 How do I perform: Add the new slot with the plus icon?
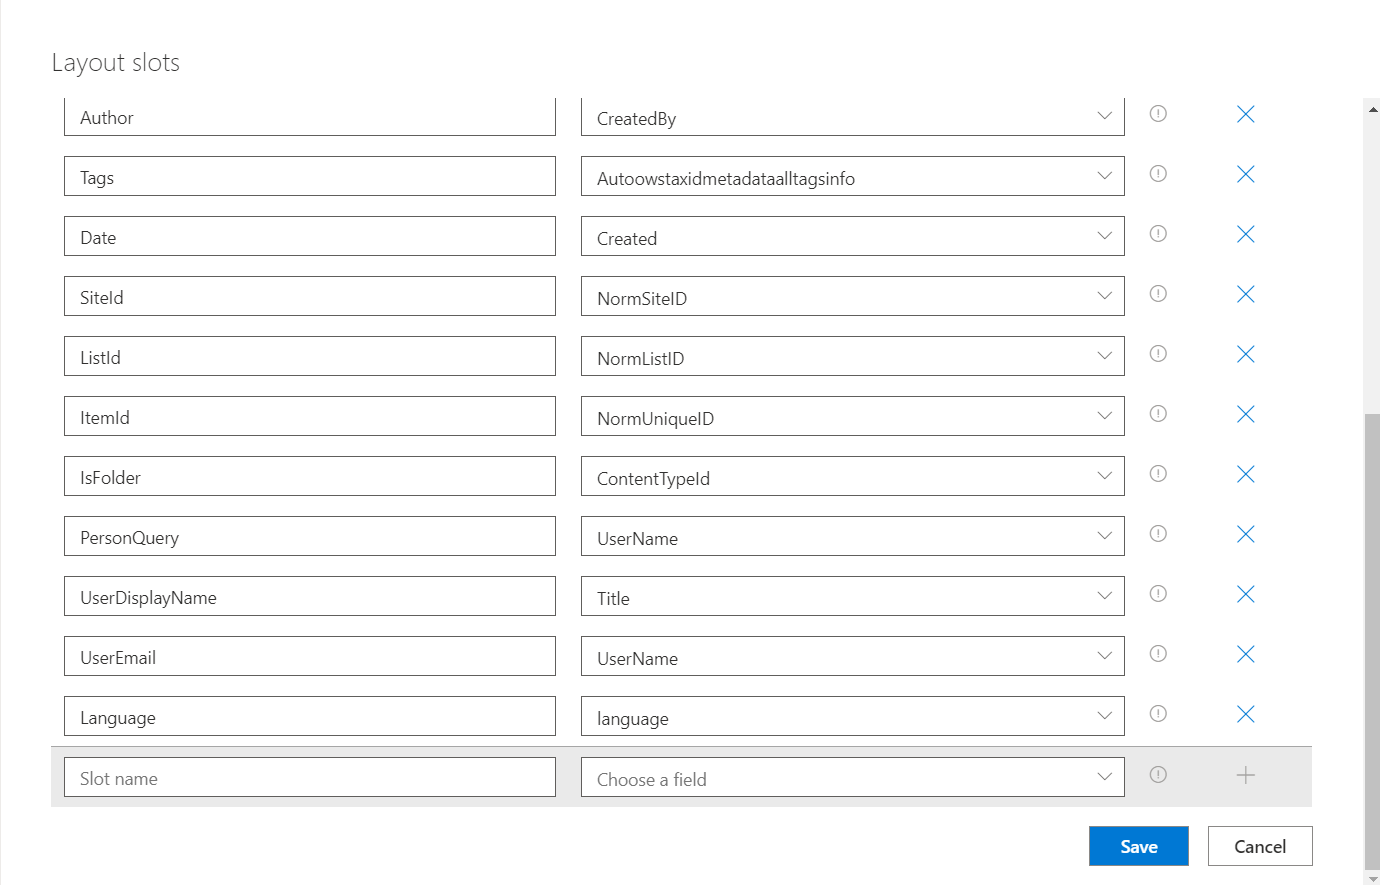pyautogui.click(x=1245, y=774)
